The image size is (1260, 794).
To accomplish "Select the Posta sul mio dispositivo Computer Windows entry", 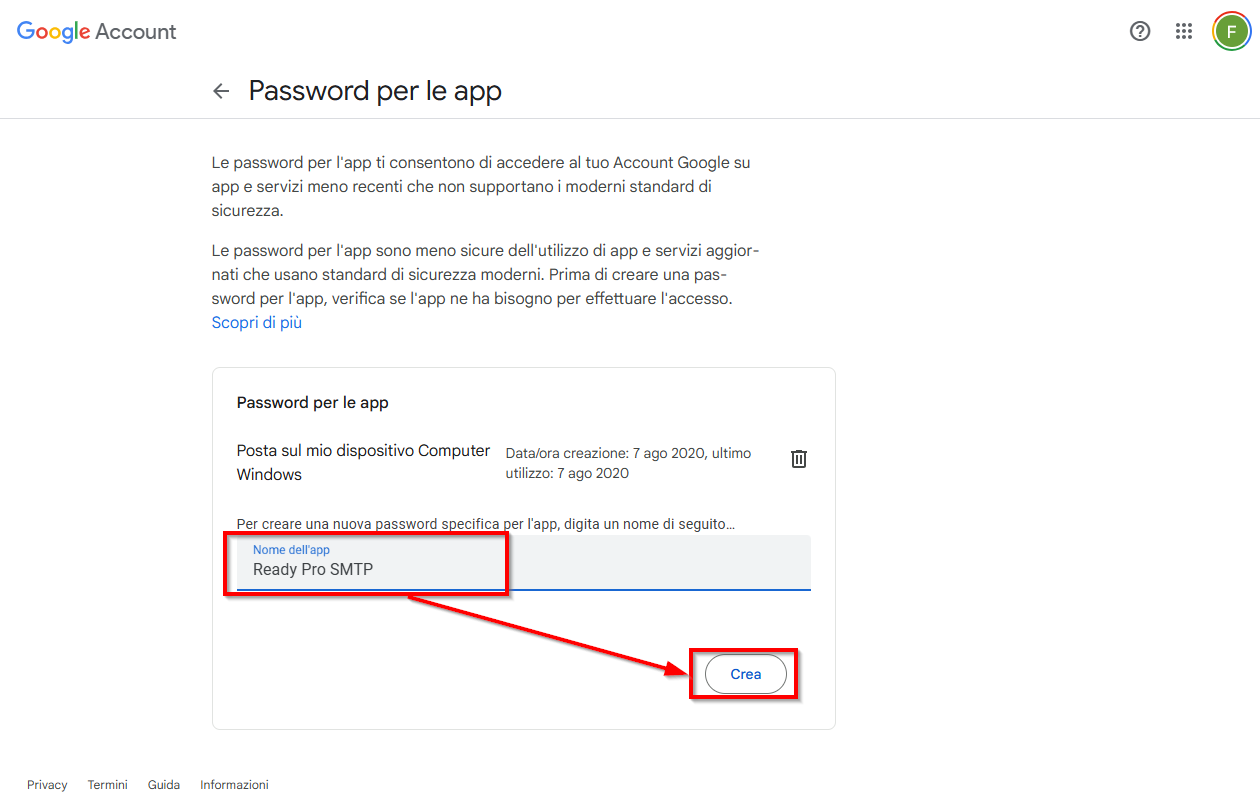I will pyautogui.click(x=364, y=463).
